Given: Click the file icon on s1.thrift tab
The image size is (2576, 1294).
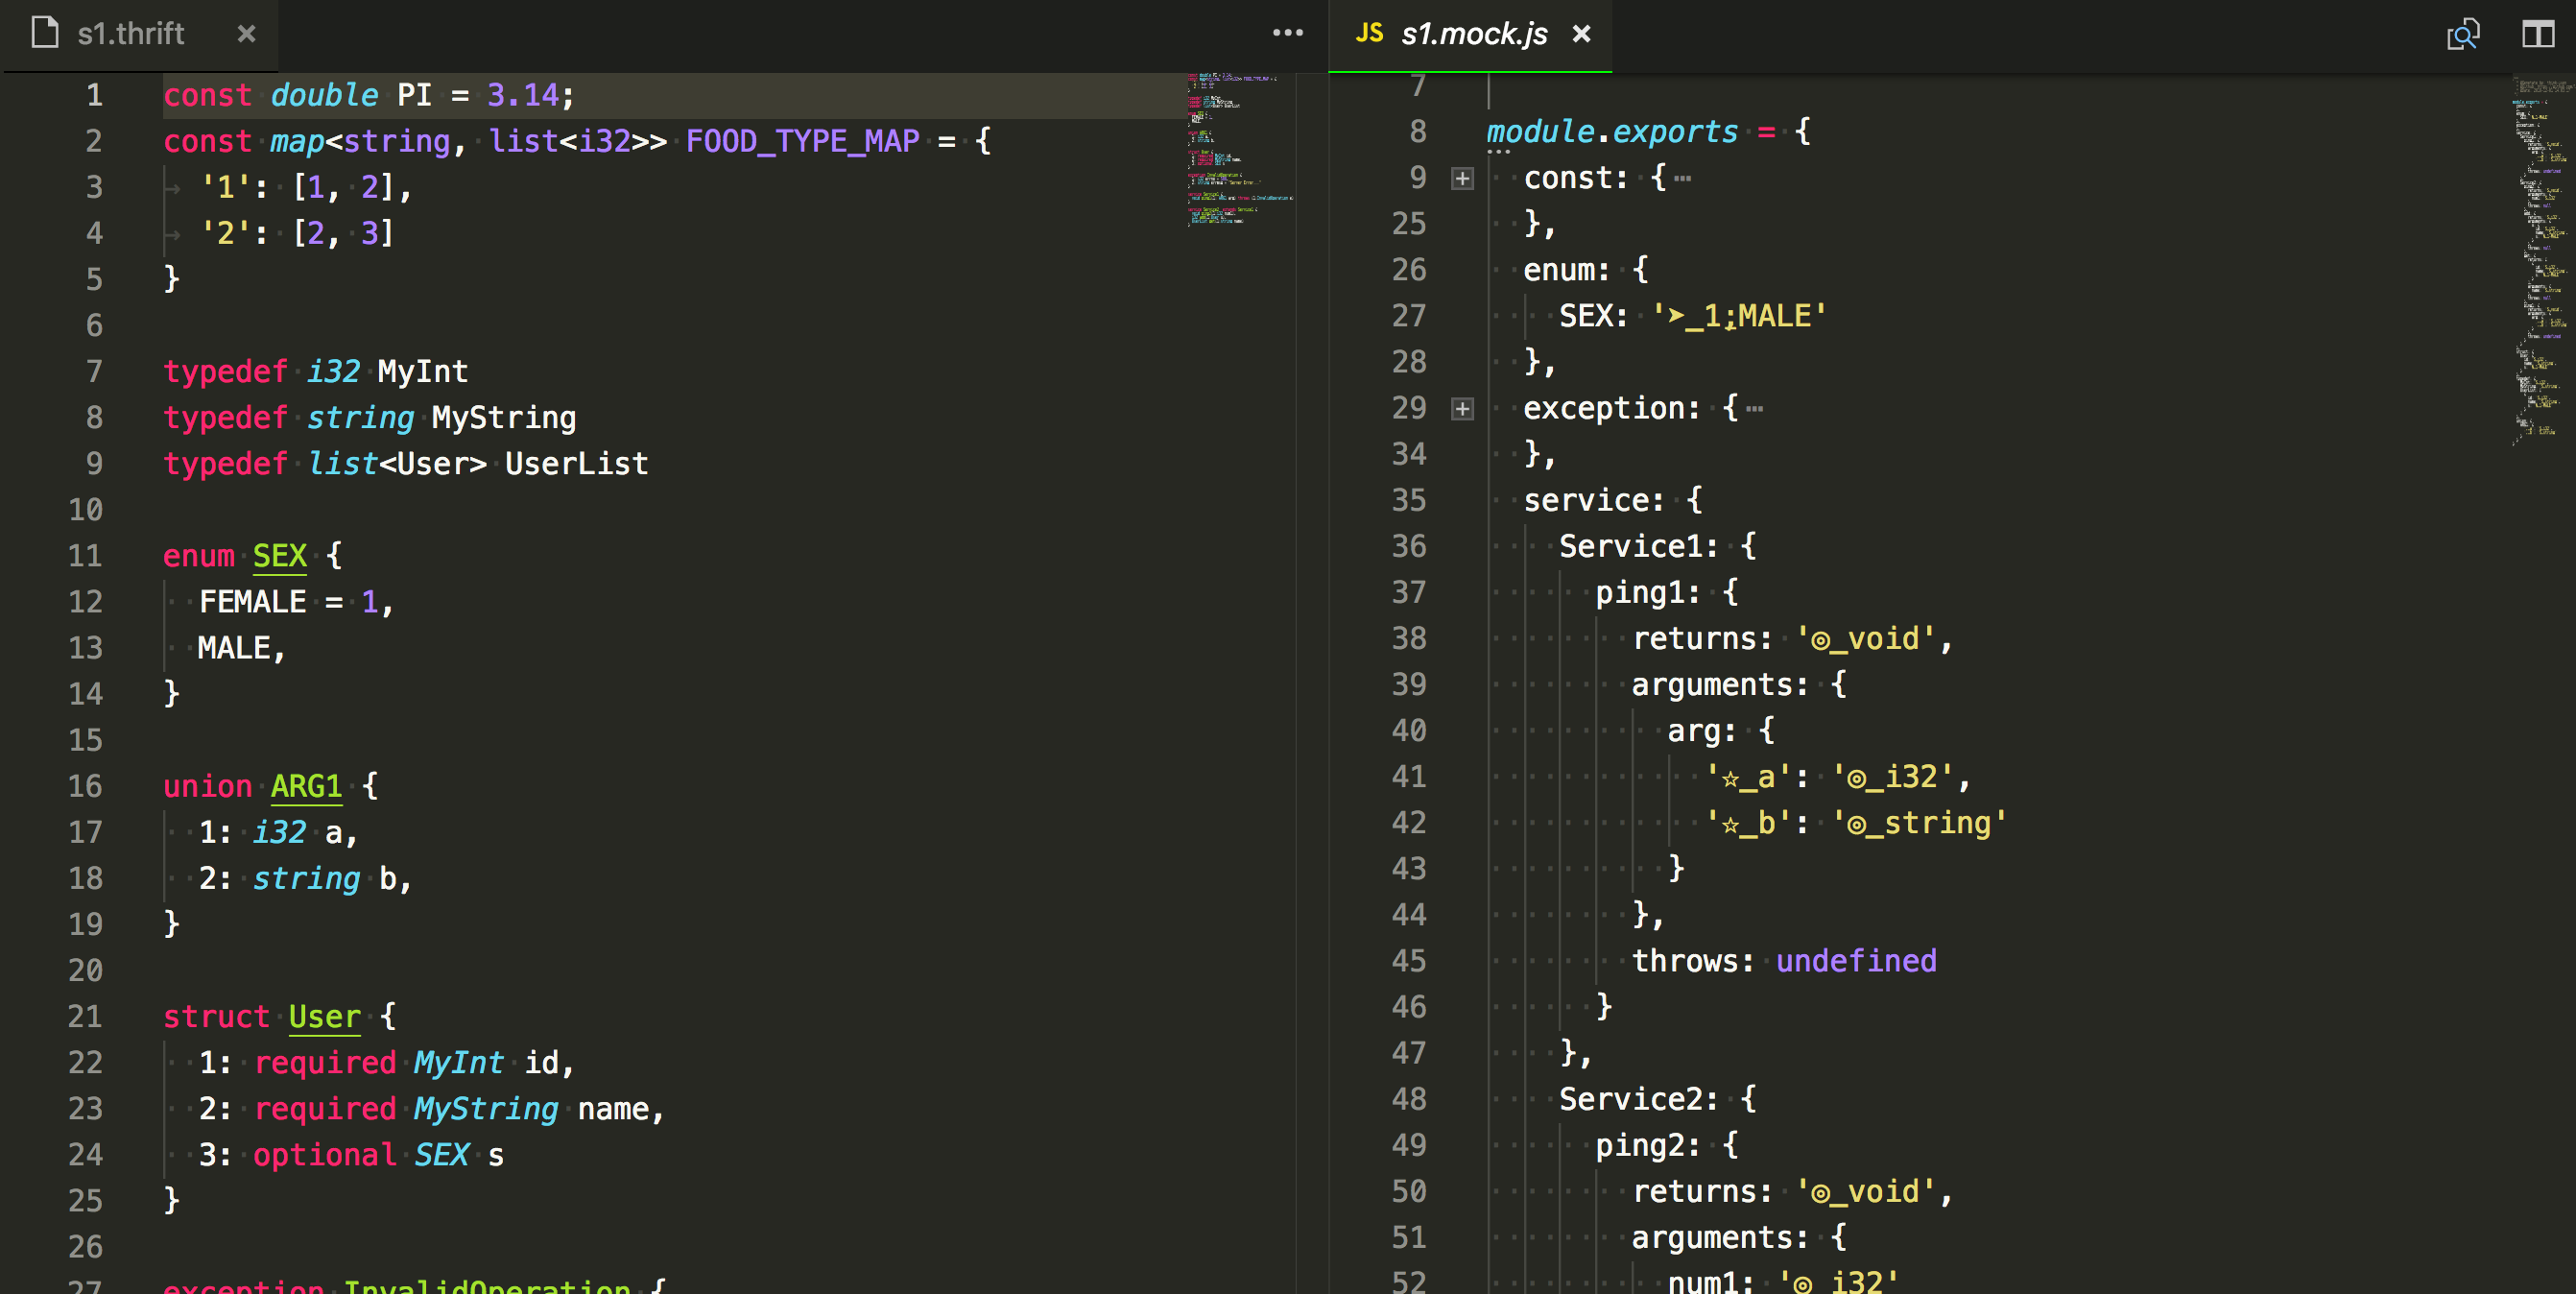Looking at the screenshot, I should [45, 33].
